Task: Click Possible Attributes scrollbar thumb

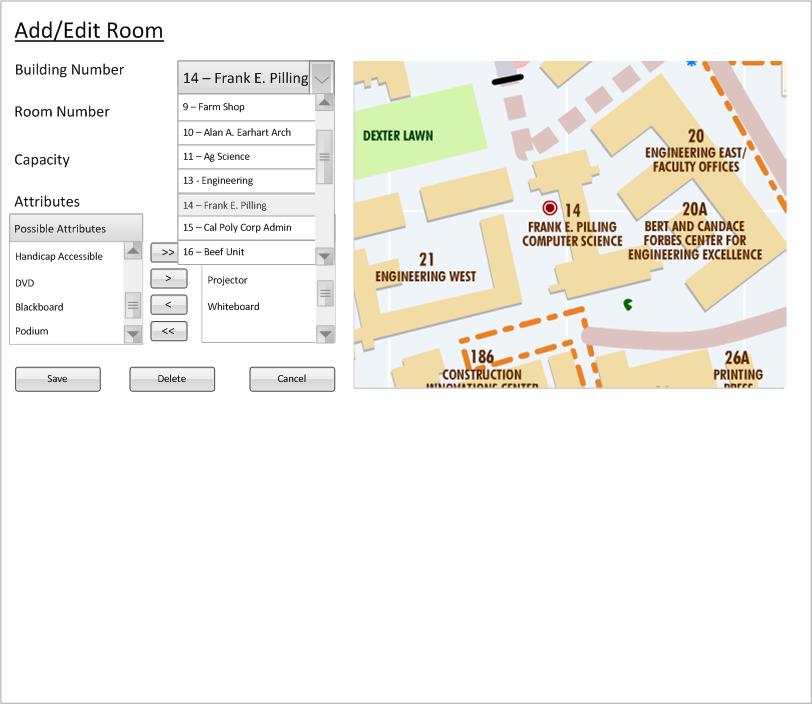Action: coord(133,306)
